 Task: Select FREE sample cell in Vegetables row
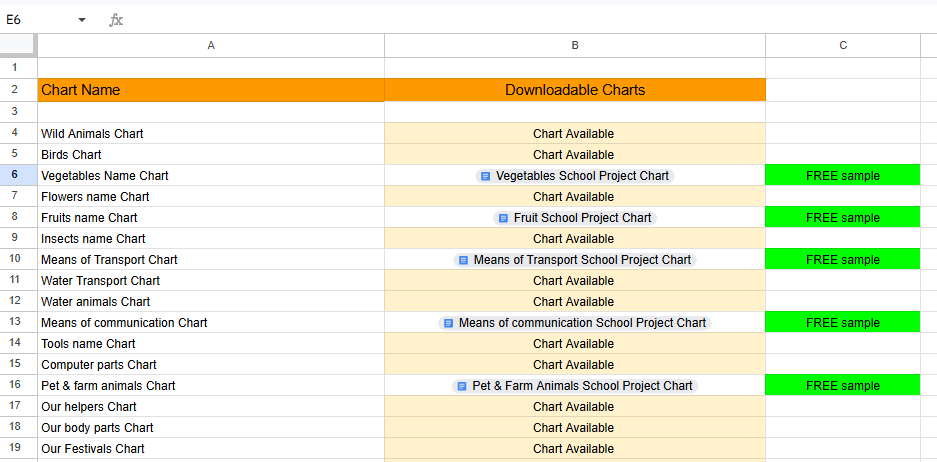tap(843, 176)
